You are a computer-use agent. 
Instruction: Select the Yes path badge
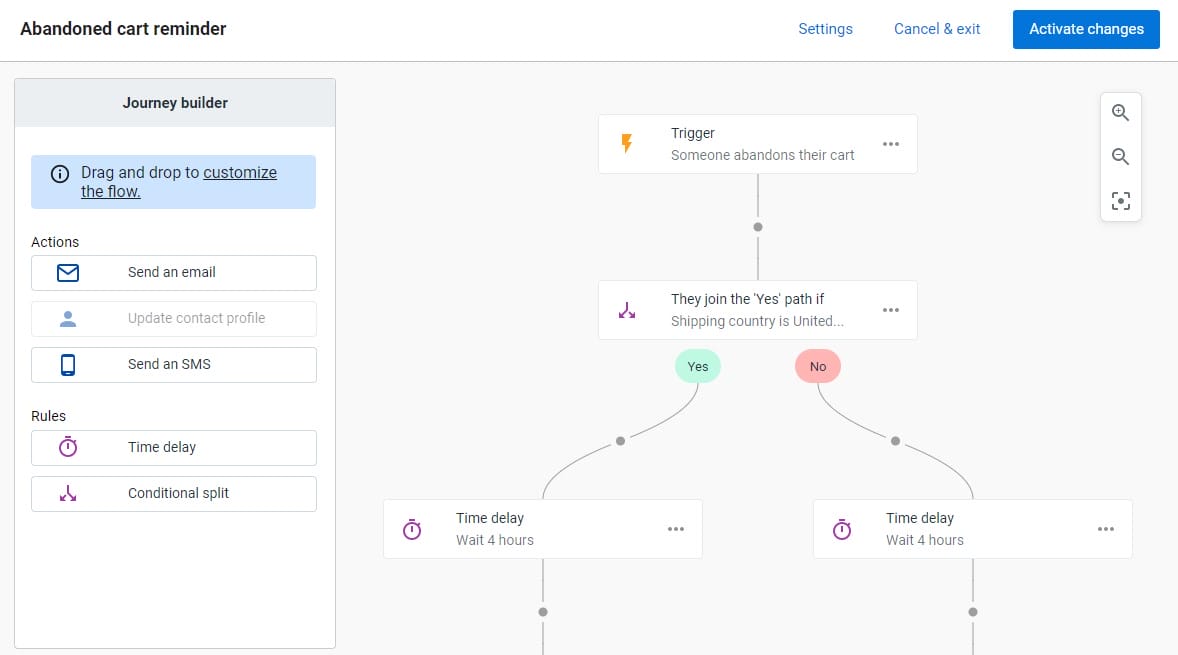[697, 366]
